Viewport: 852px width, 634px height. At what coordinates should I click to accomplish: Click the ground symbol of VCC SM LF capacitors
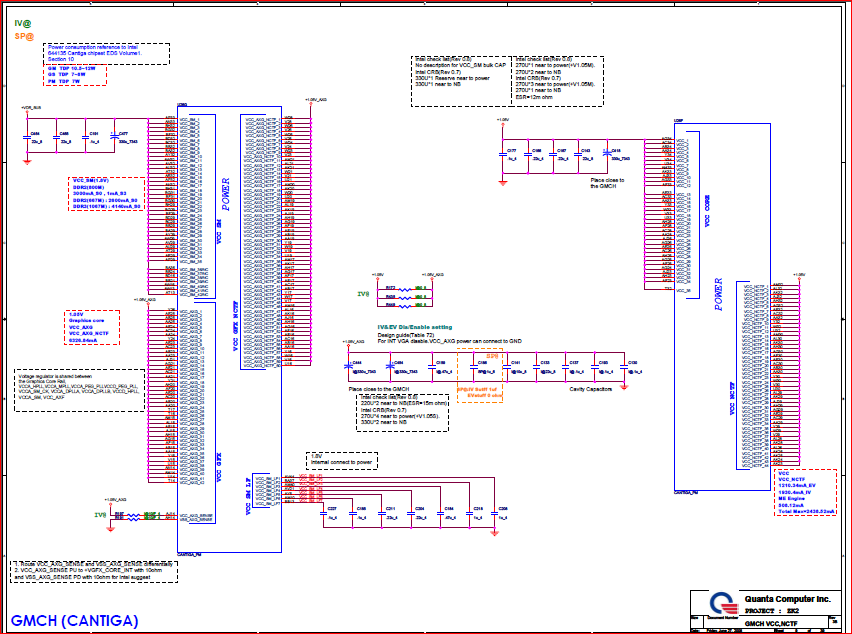pyautogui.click(x=494, y=533)
